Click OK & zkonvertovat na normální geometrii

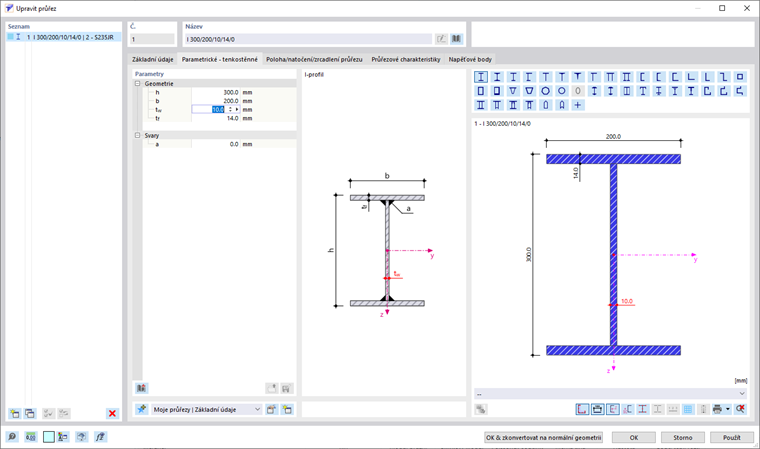coord(543,437)
